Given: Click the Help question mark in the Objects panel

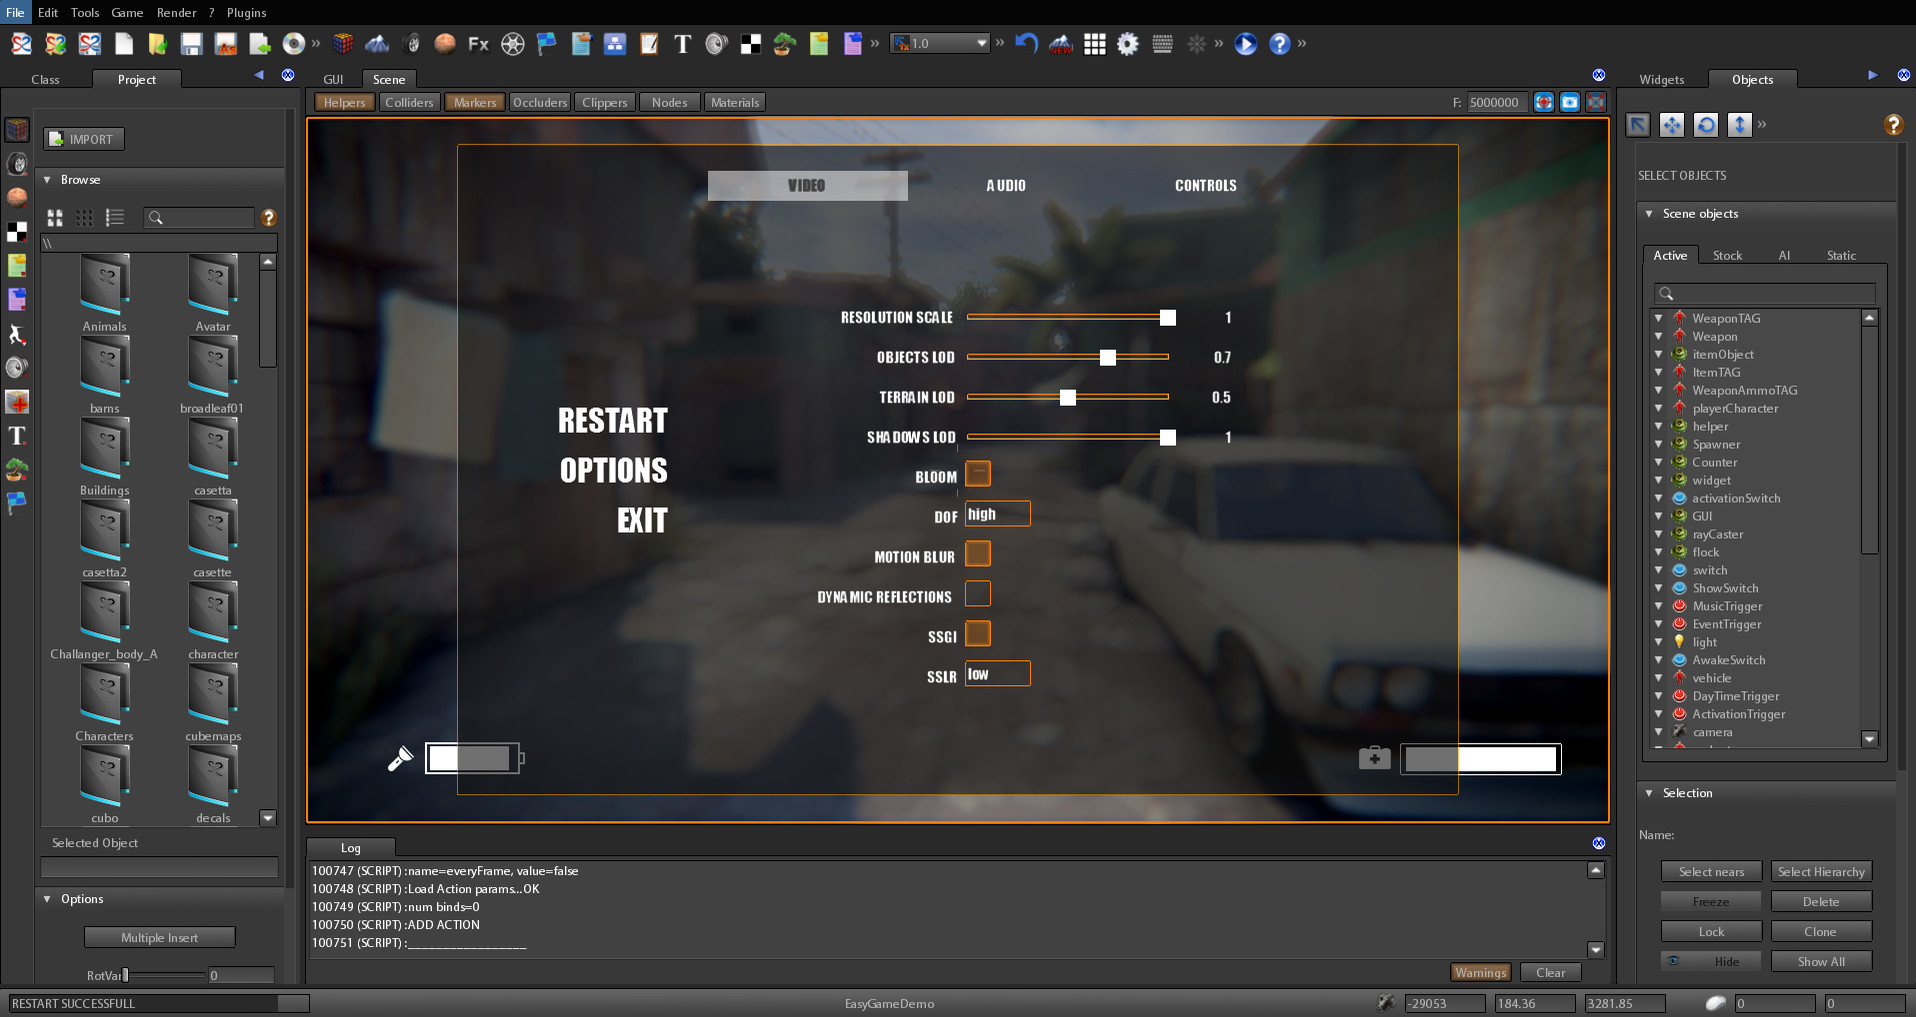Looking at the screenshot, I should [1893, 125].
